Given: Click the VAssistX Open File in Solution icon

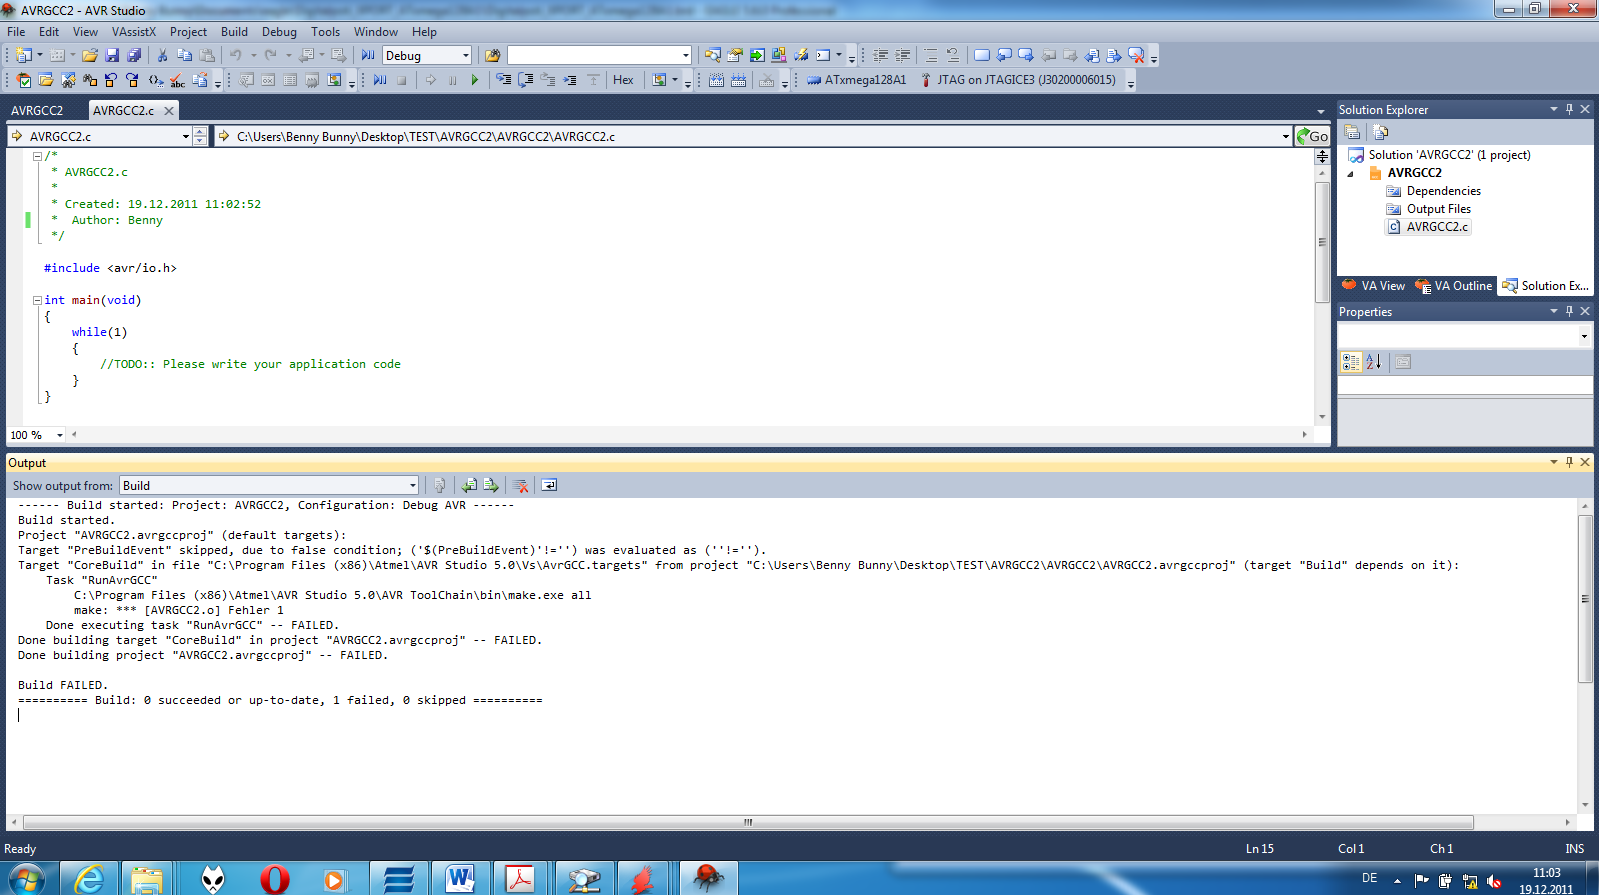Looking at the screenshot, I should click(46, 80).
